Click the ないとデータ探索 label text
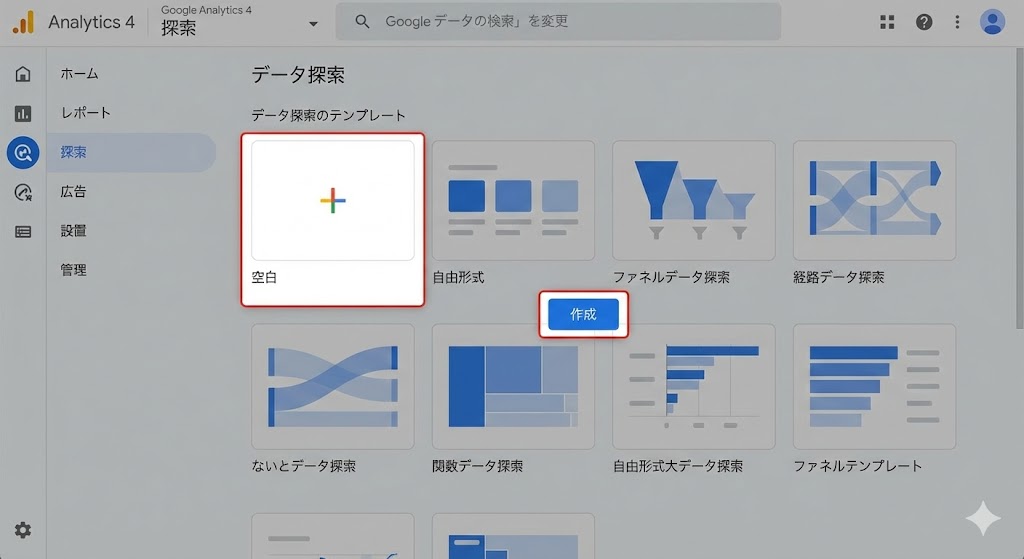Image resolution: width=1024 pixels, height=559 pixels. (x=304, y=466)
